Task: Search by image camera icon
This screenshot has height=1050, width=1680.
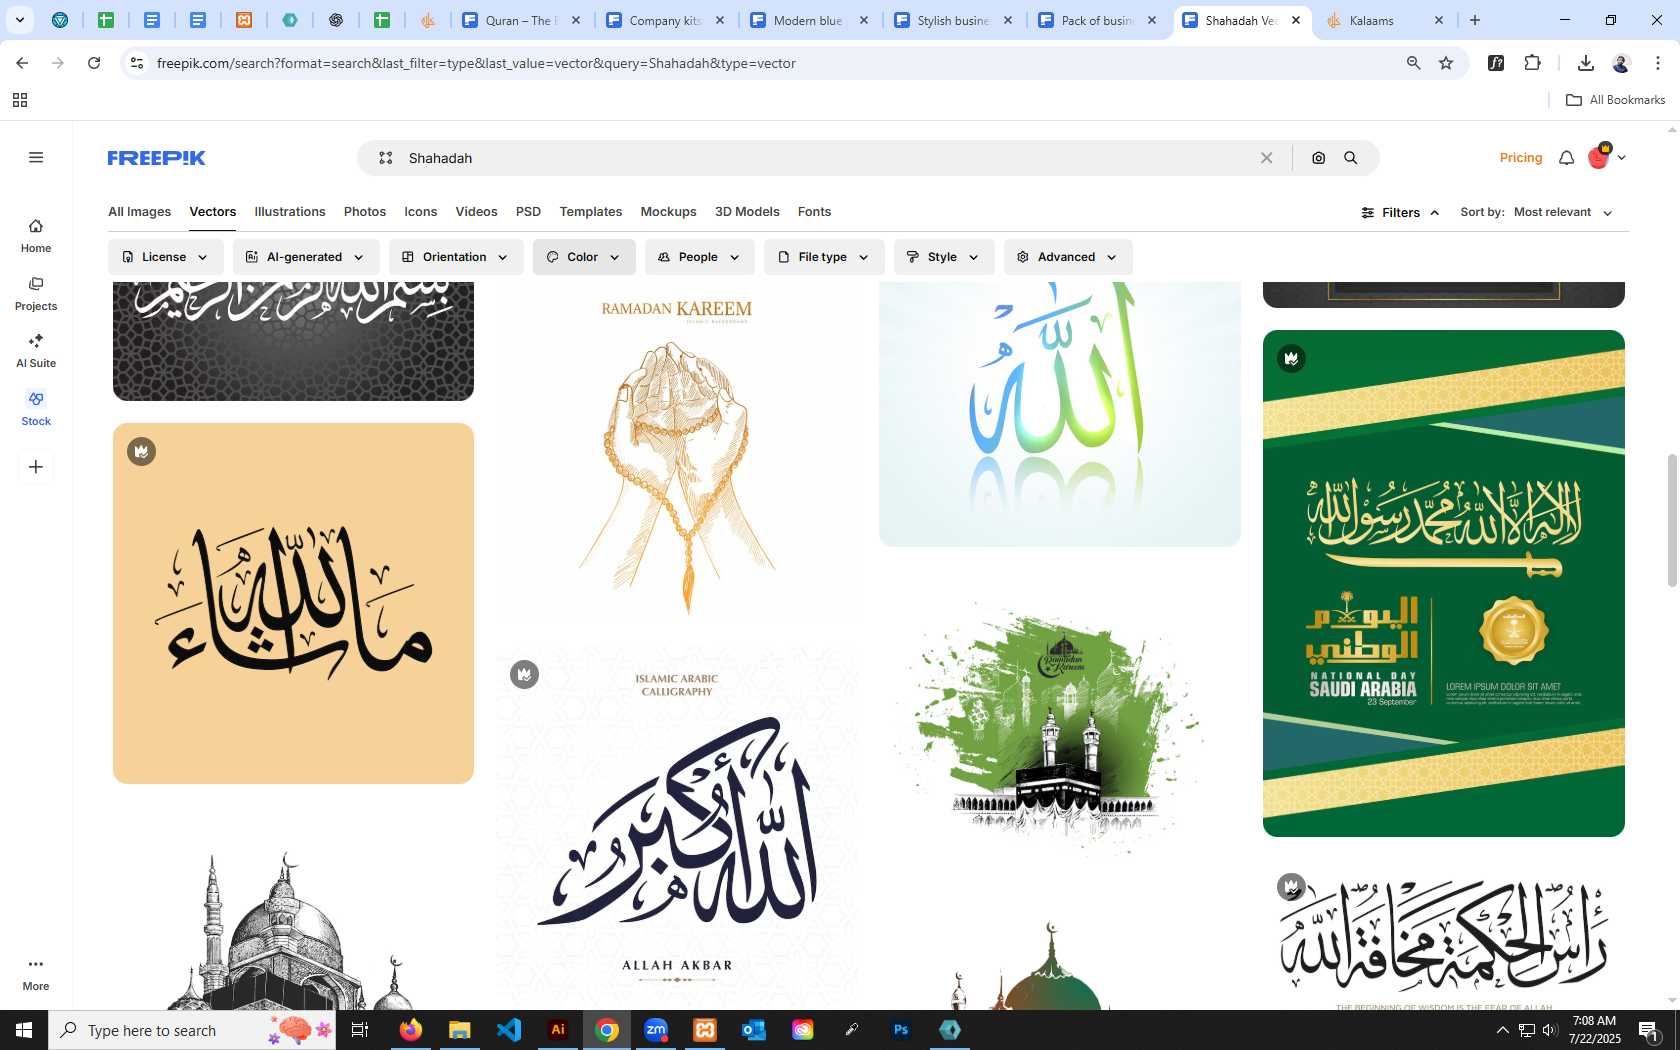Action: (x=1318, y=158)
